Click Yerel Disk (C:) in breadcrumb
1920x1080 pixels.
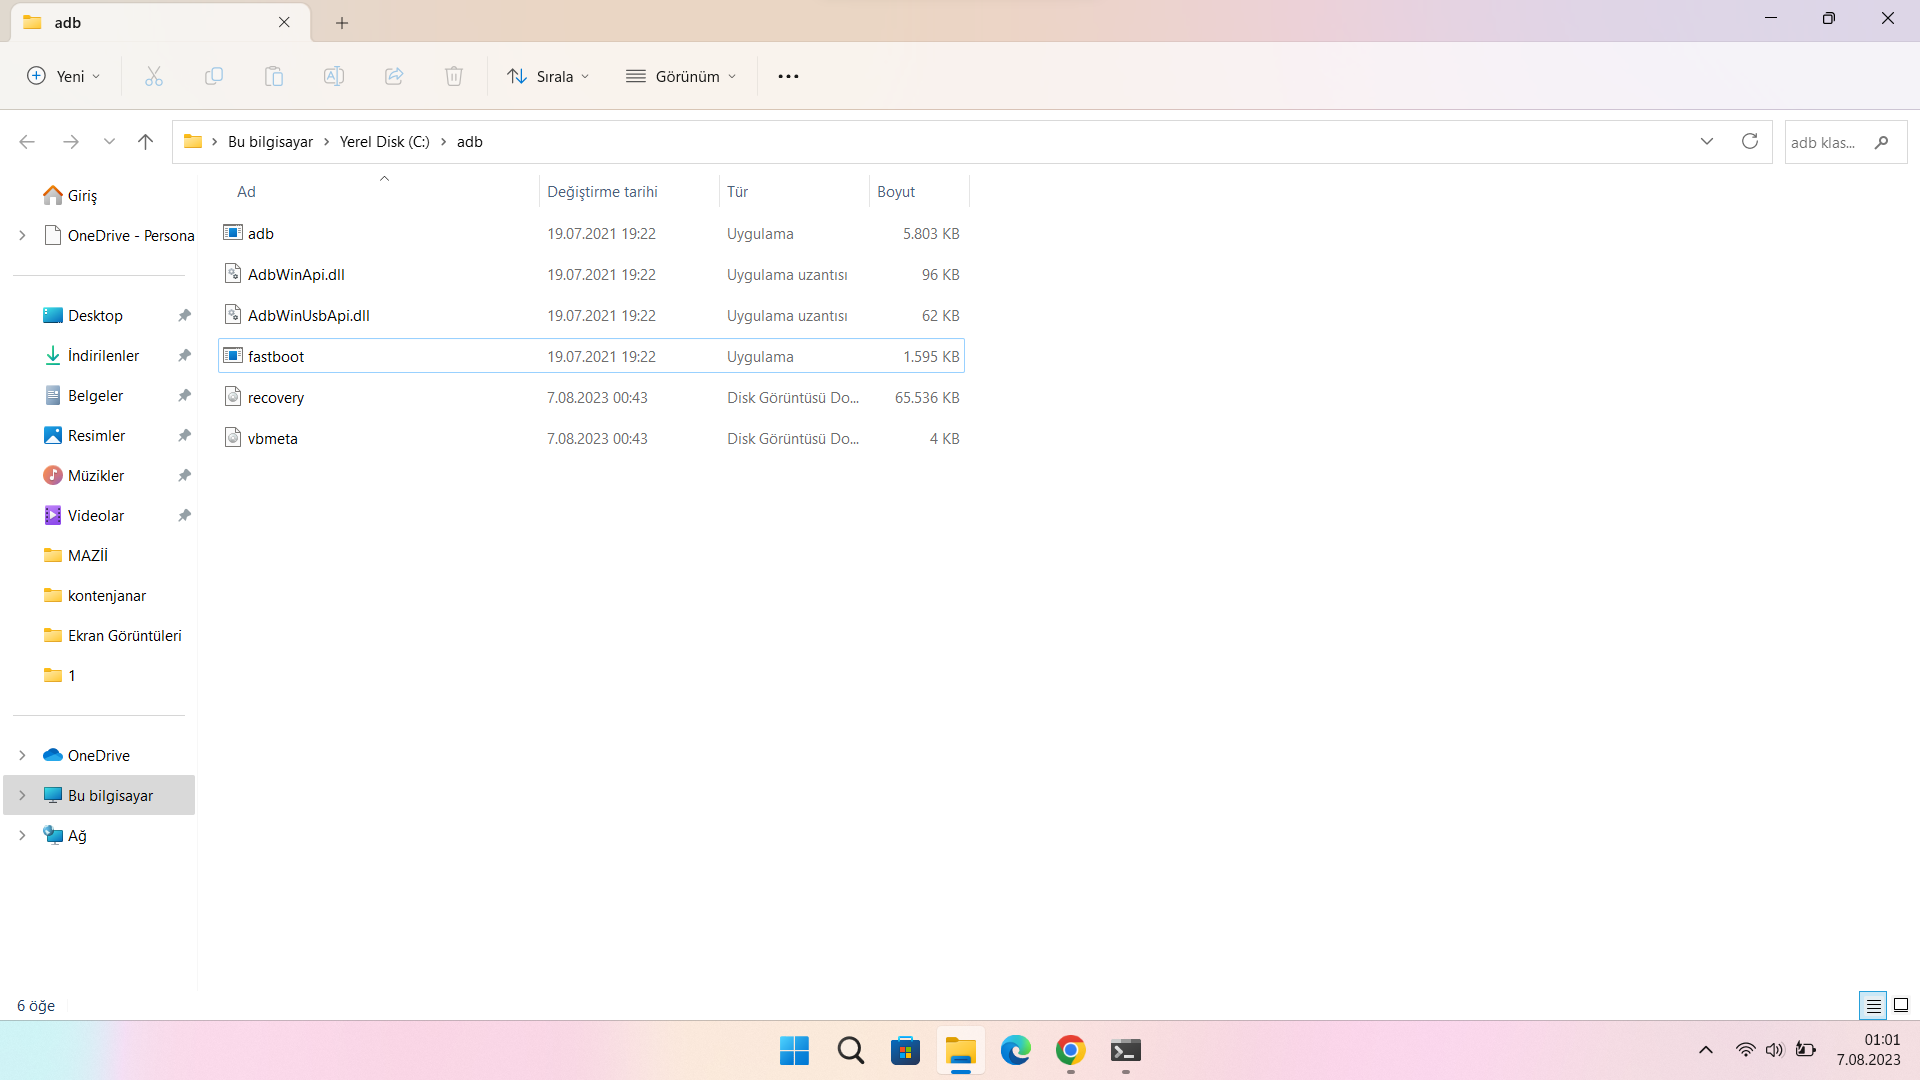click(x=384, y=142)
